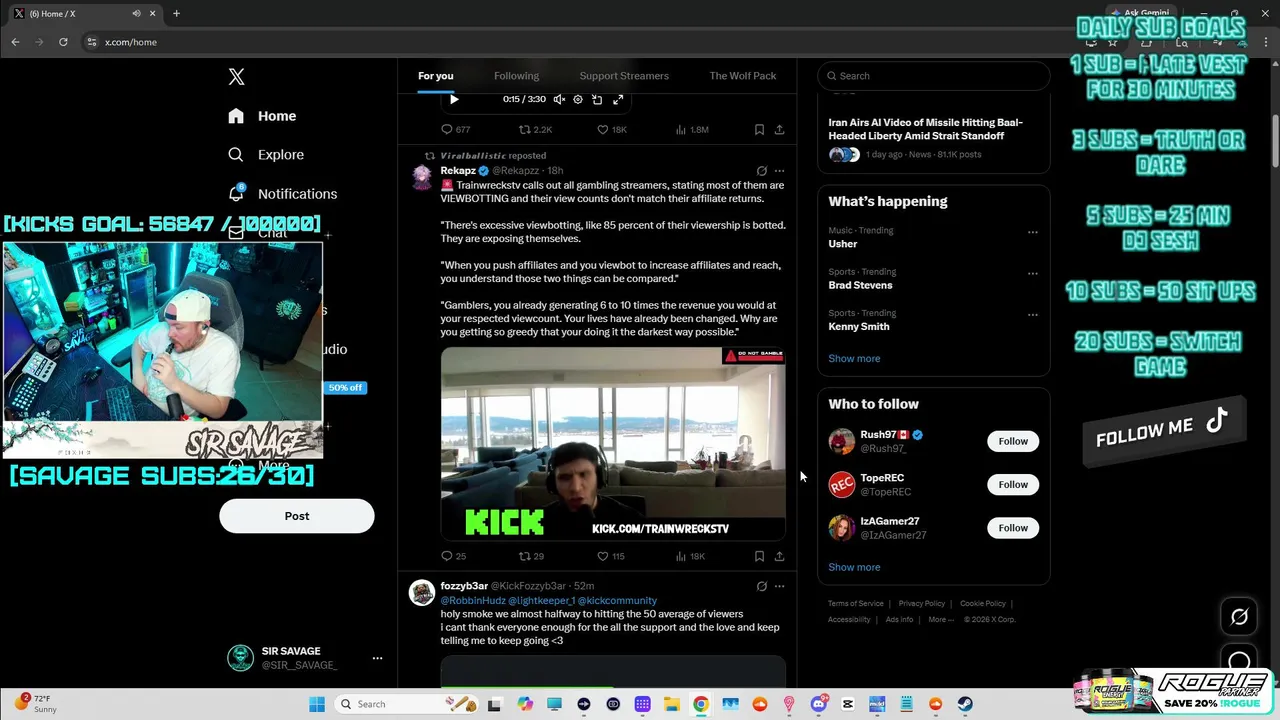Bookmark the post with 677 replies

pos(759,130)
